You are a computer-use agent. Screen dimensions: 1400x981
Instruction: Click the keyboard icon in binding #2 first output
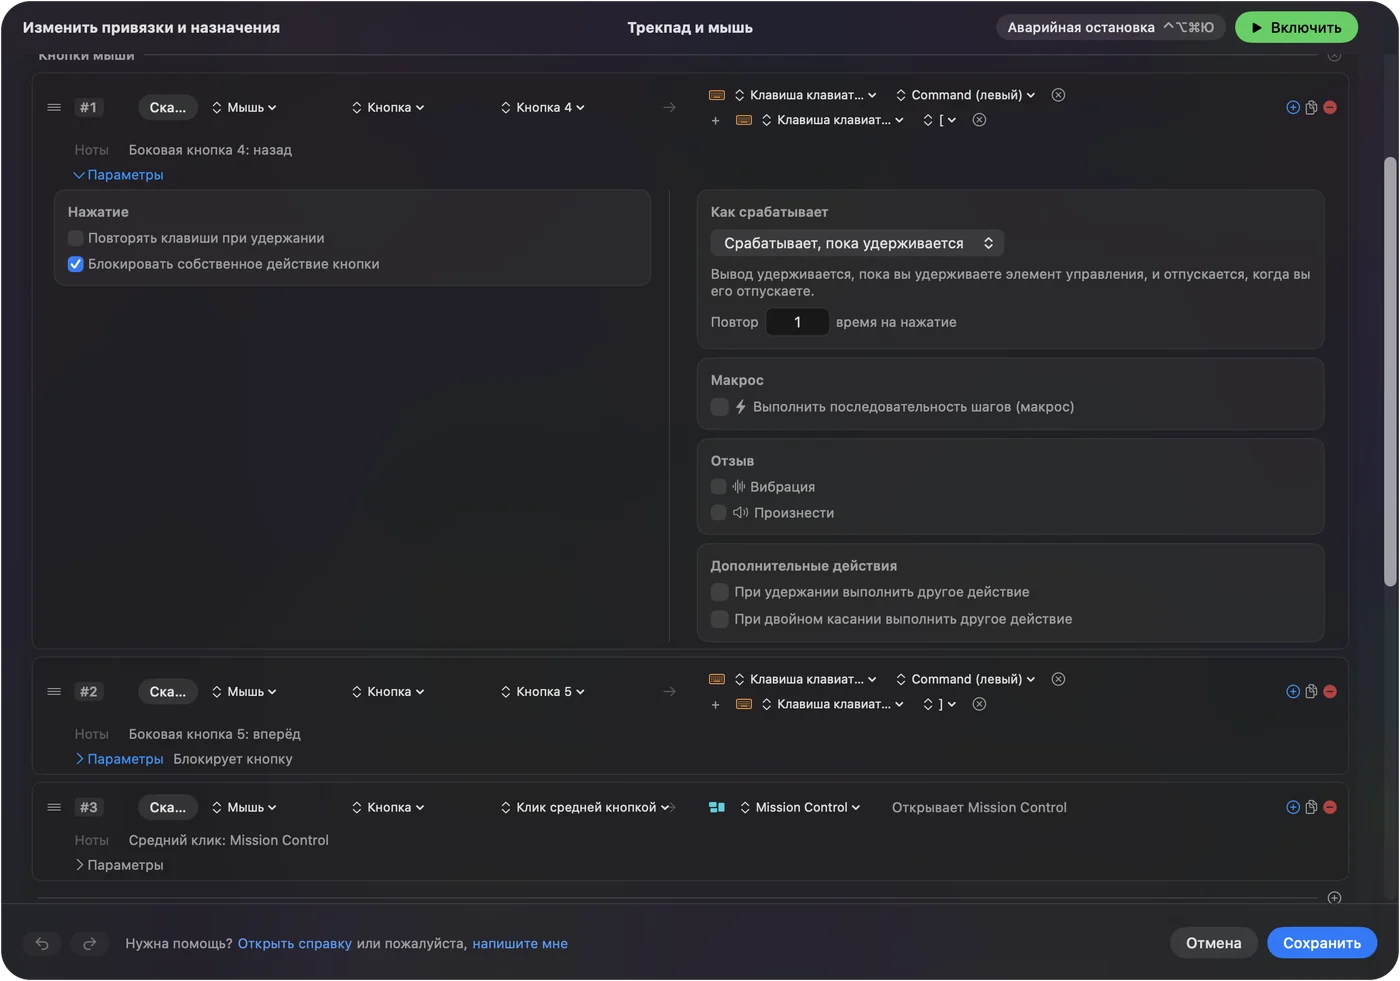click(x=717, y=679)
